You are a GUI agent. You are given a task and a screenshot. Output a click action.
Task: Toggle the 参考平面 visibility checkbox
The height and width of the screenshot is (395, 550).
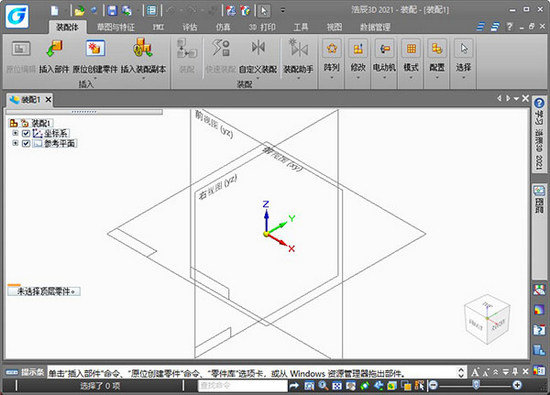[x=26, y=143]
